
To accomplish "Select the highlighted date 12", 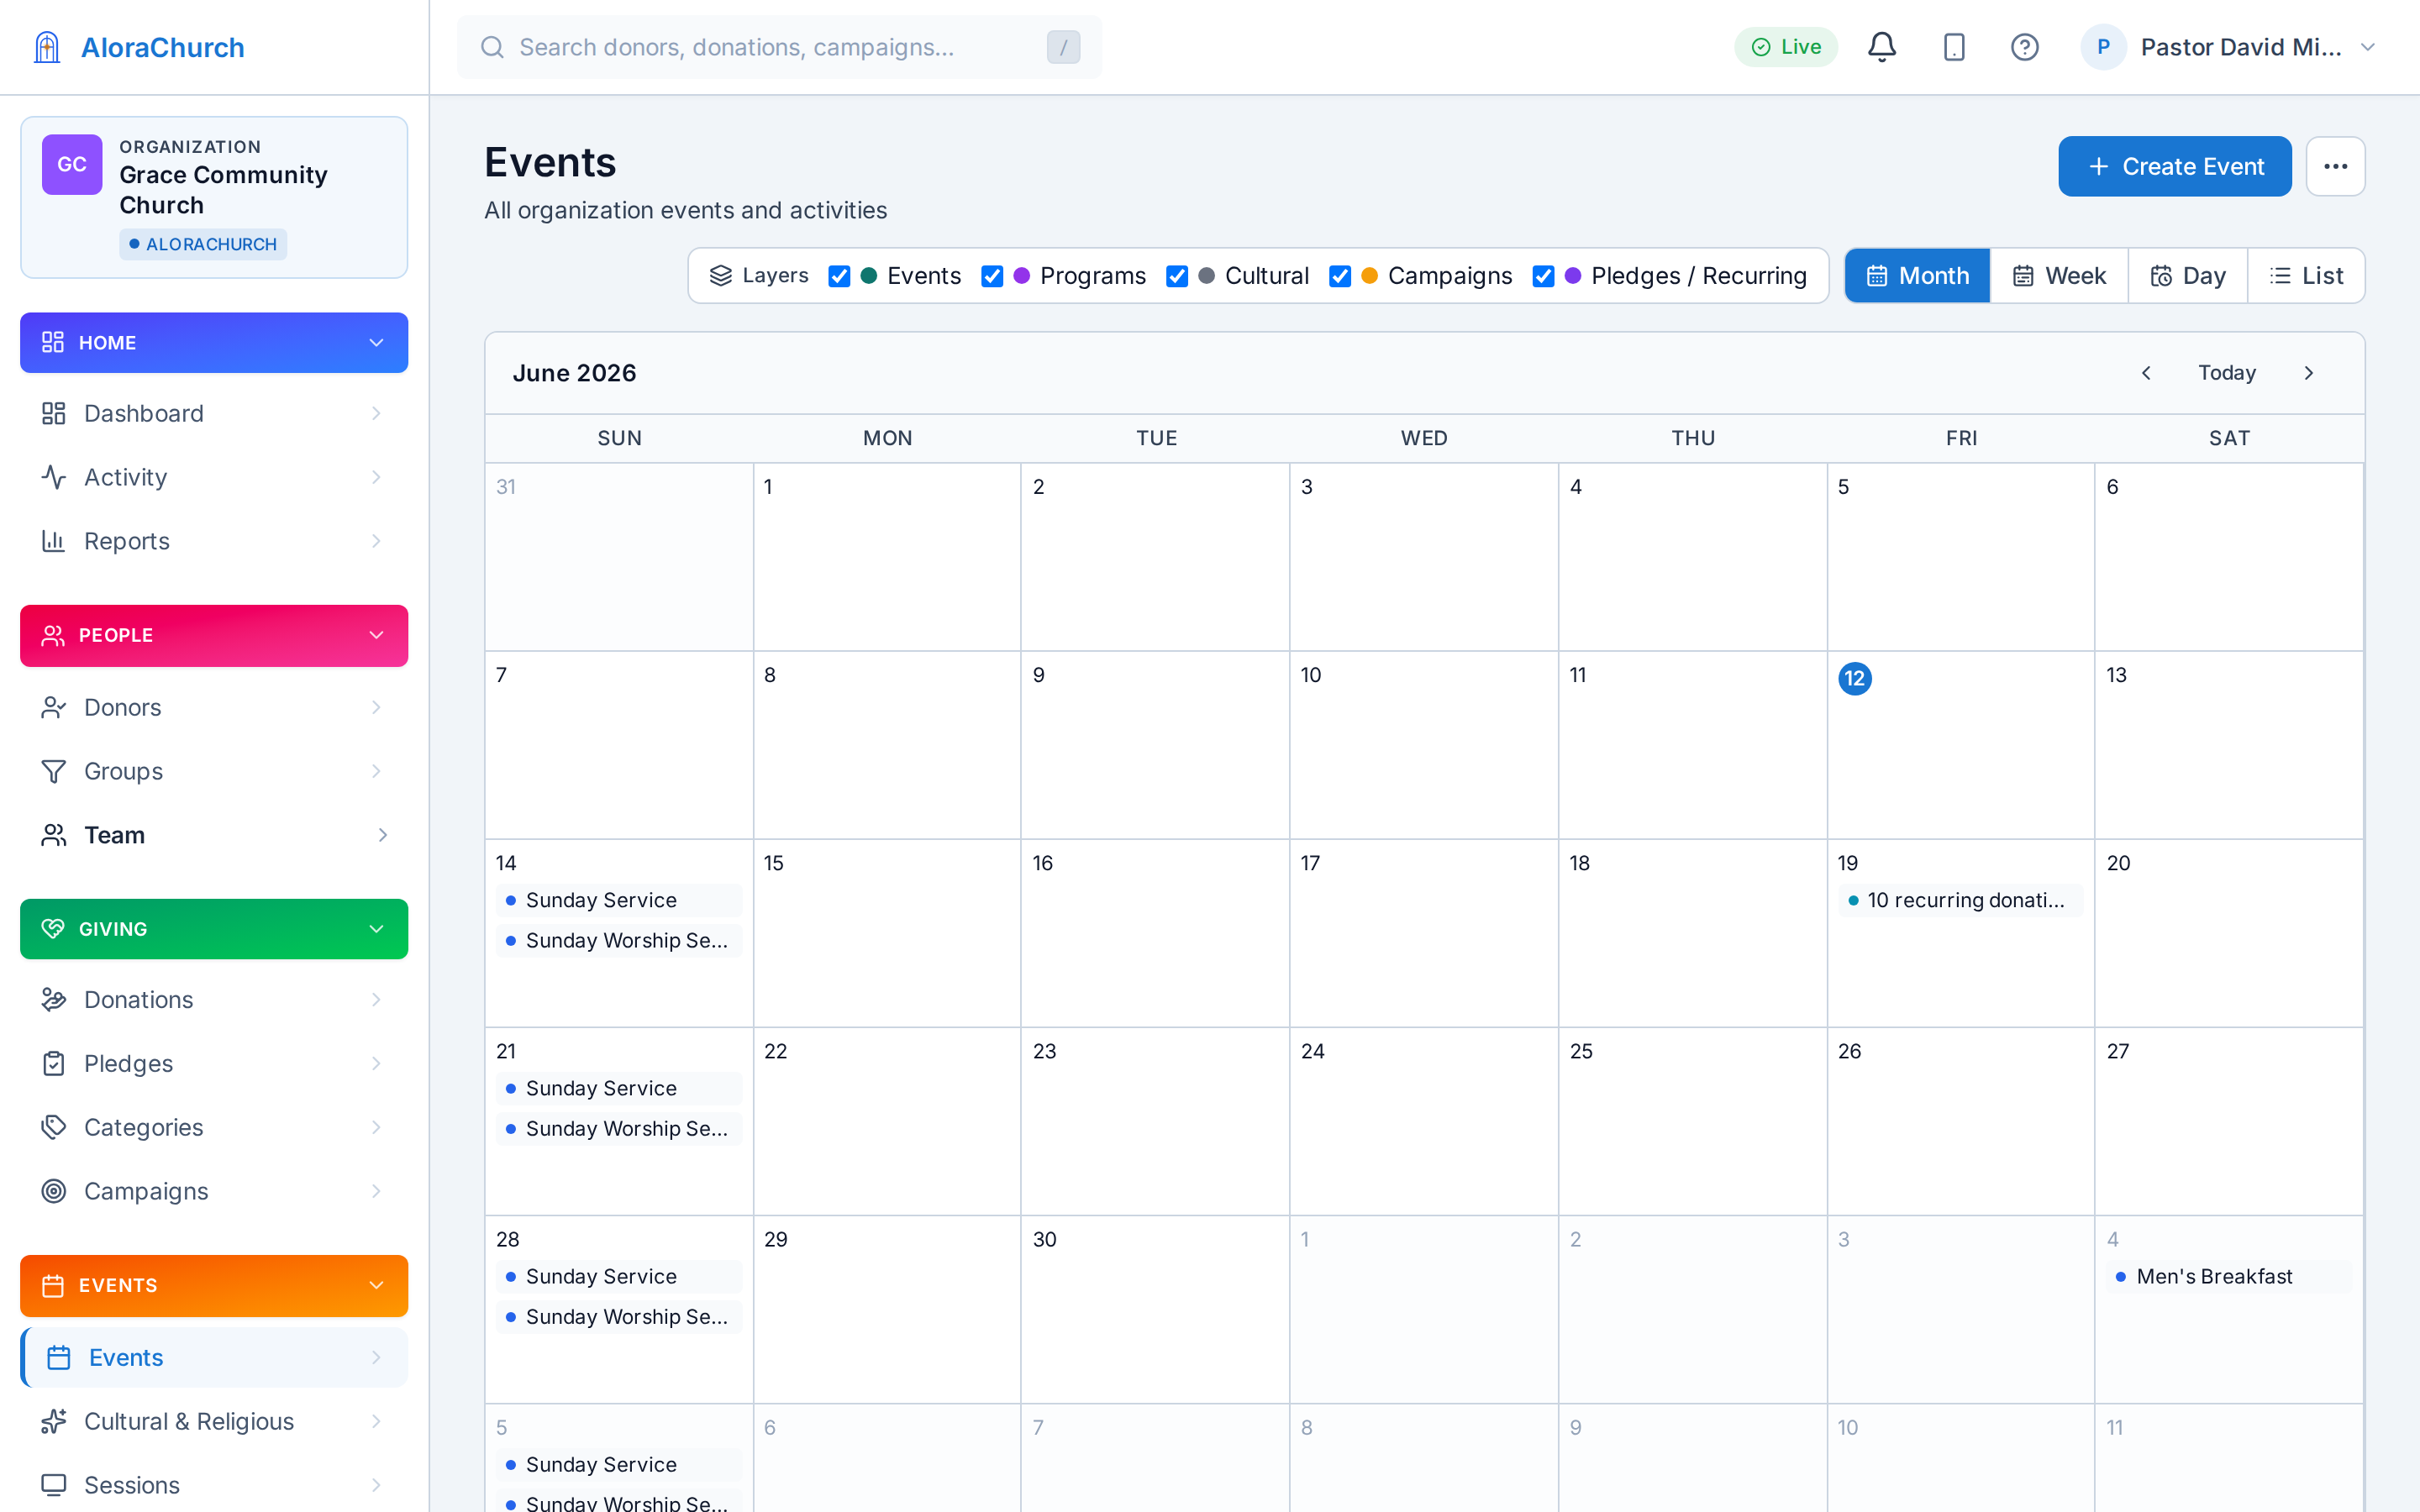I will (1855, 678).
